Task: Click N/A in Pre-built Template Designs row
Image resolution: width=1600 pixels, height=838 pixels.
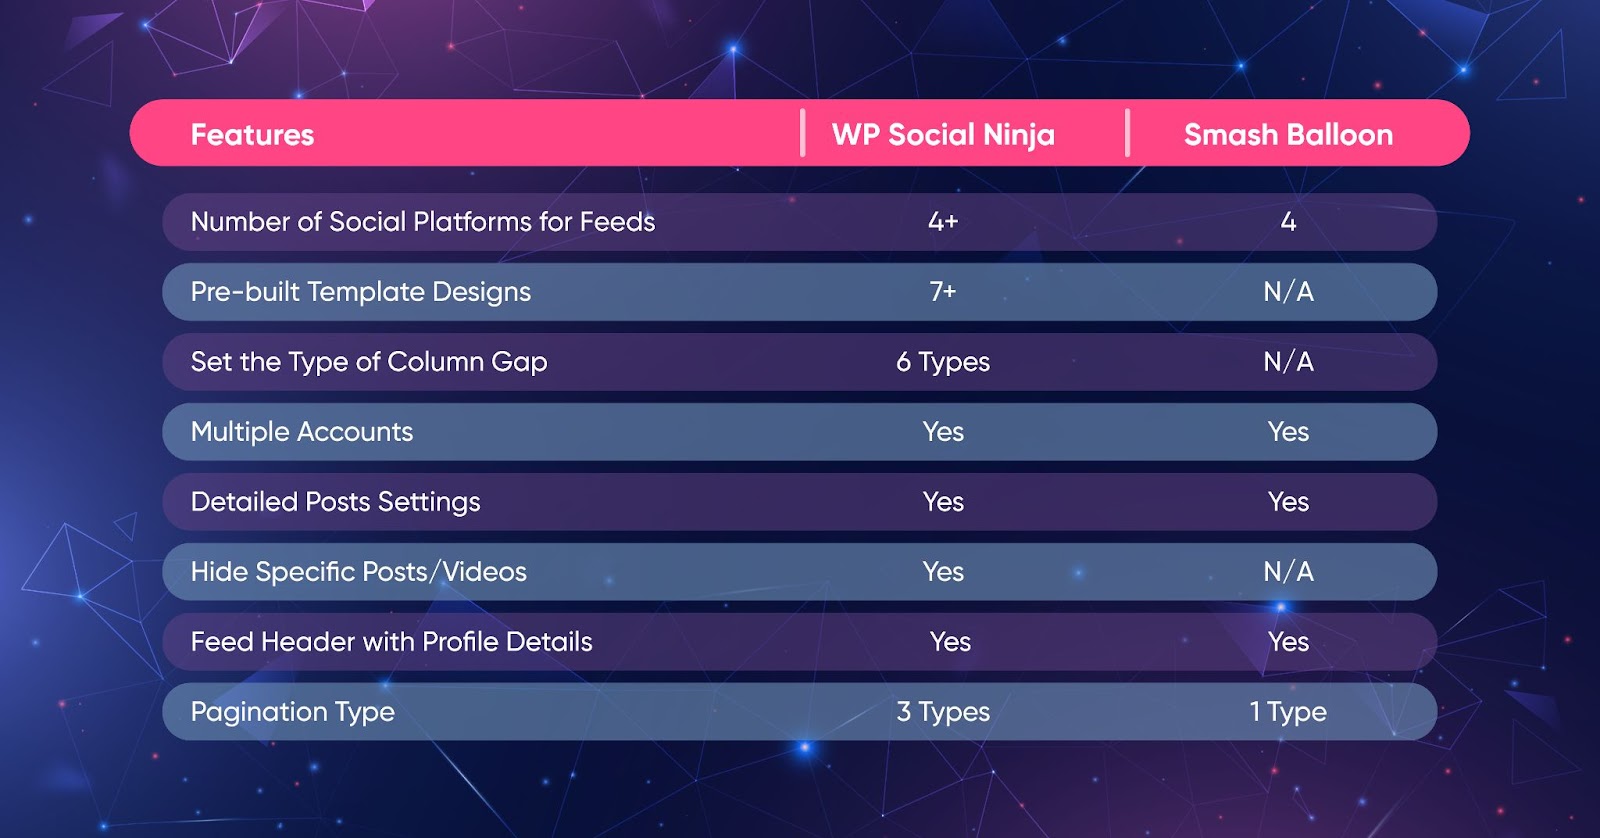Action: click(1288, 292)
